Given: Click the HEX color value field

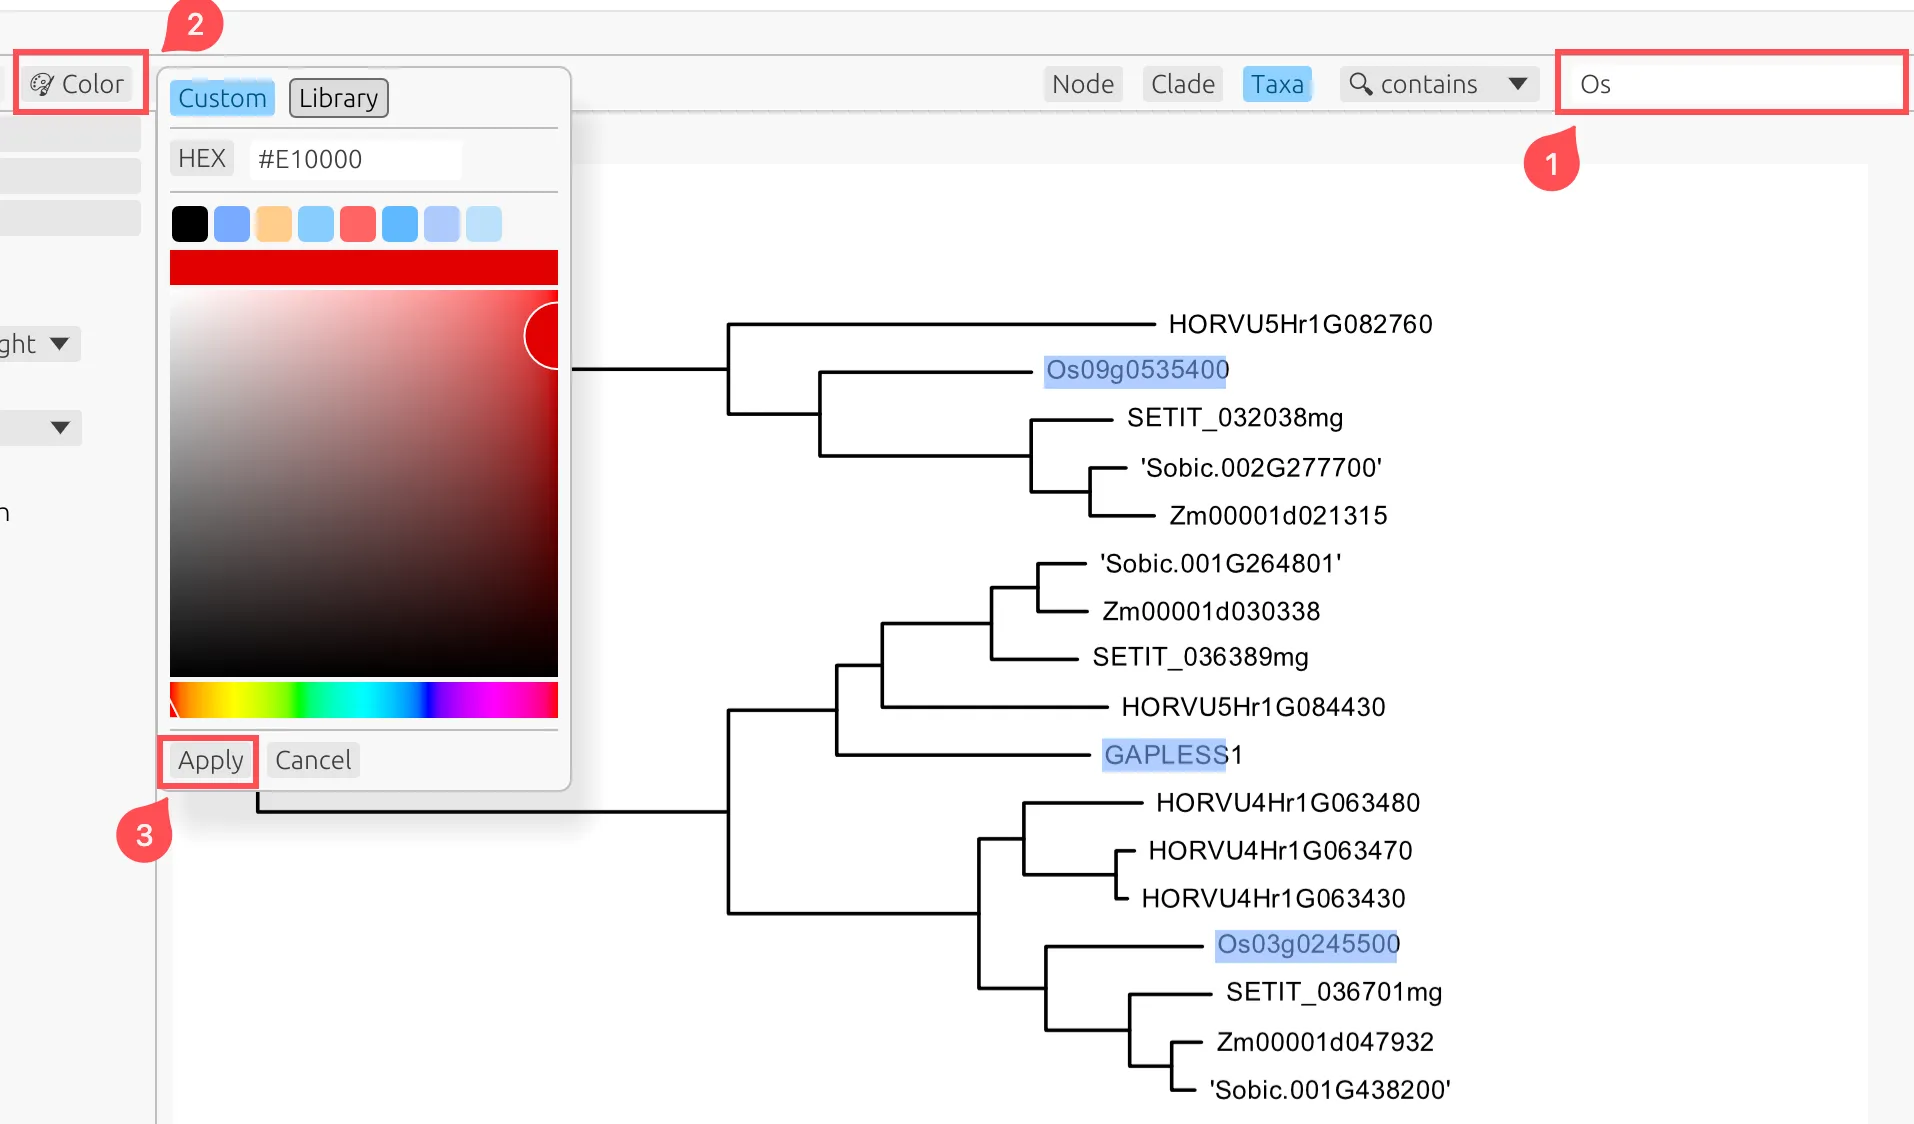Looking at the screenshot, I should (x=355, y=159).
